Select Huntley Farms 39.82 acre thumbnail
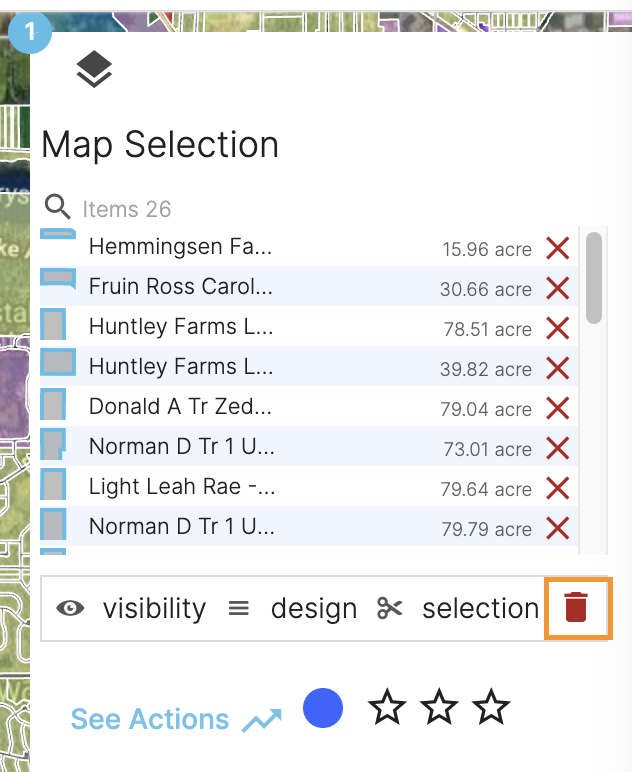632x772 pixels. (x=58, y=362)
